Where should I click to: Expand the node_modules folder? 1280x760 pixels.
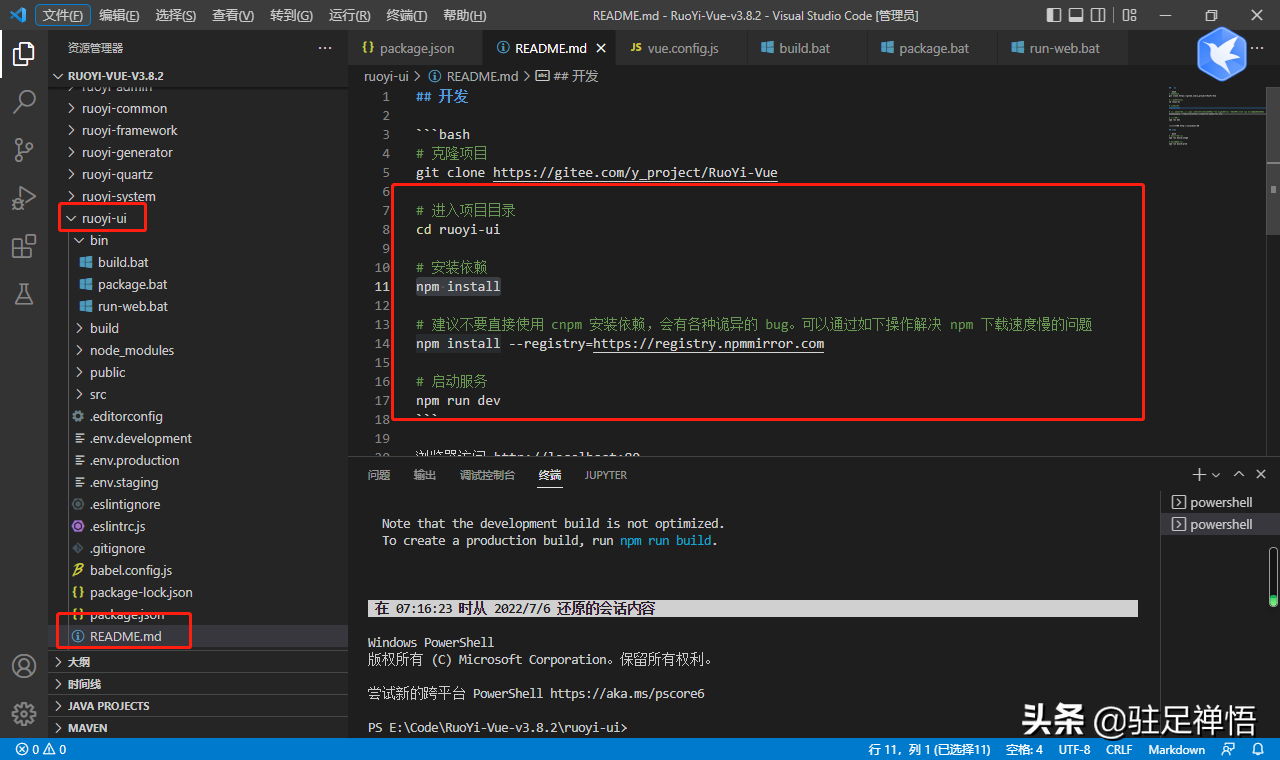click(198, 350)
